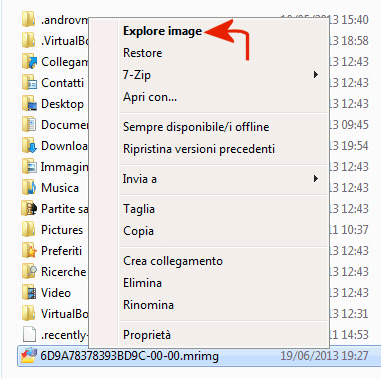
Task: Select Ripristina versioni precedenti
Action: point(199,149)
